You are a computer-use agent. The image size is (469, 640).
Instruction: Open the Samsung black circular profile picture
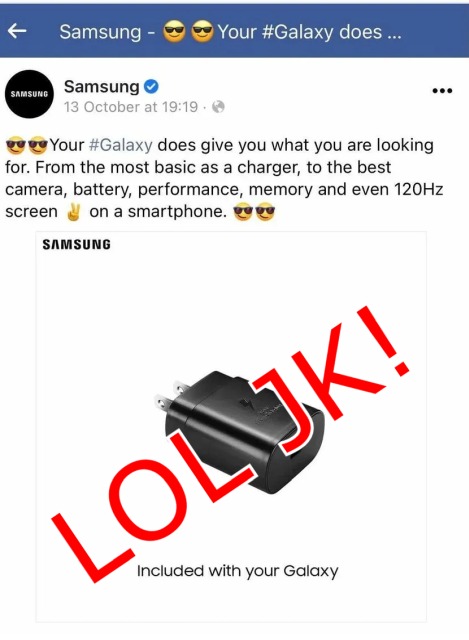29,94
